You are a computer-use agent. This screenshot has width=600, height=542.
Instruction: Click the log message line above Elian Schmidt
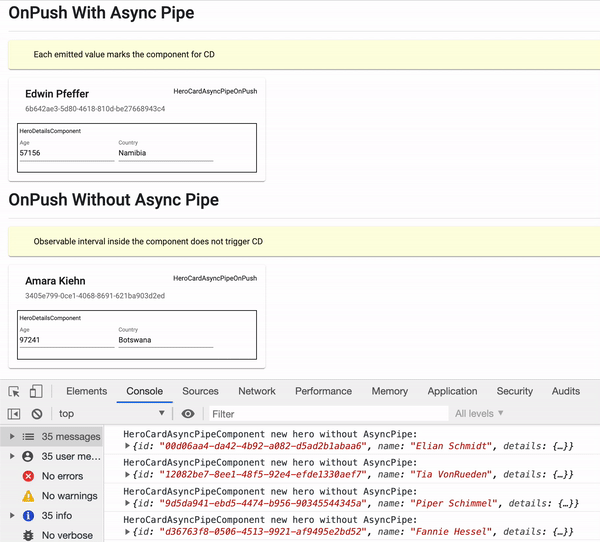[270, 434]
